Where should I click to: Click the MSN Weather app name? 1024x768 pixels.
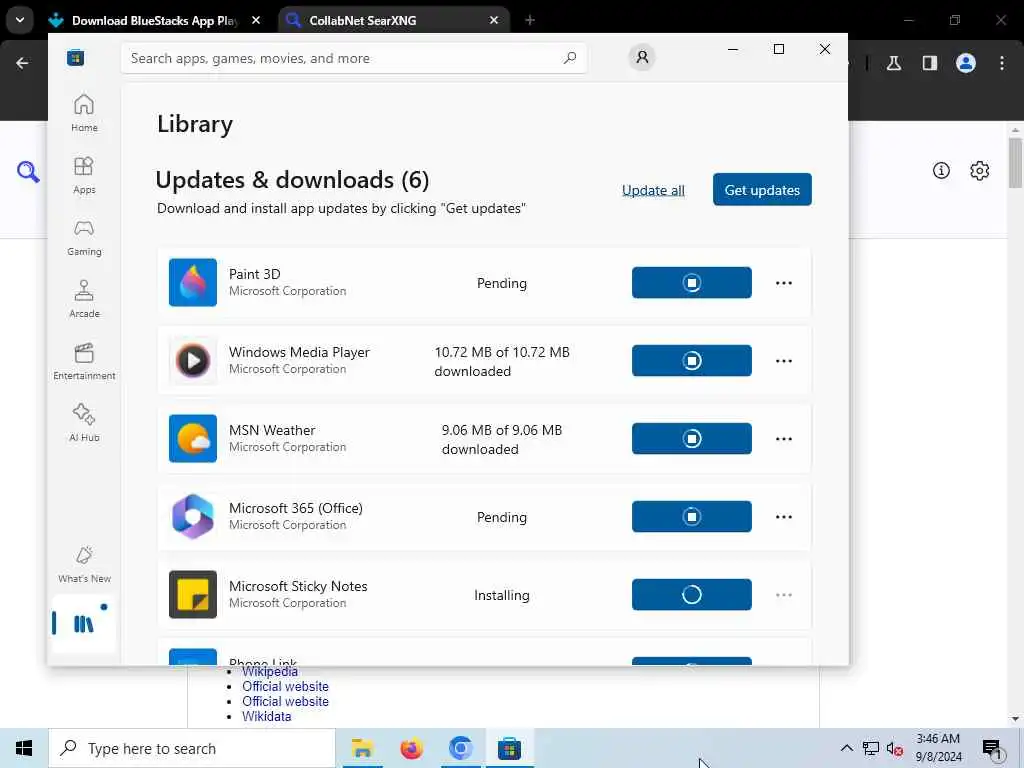coord(272,430)
